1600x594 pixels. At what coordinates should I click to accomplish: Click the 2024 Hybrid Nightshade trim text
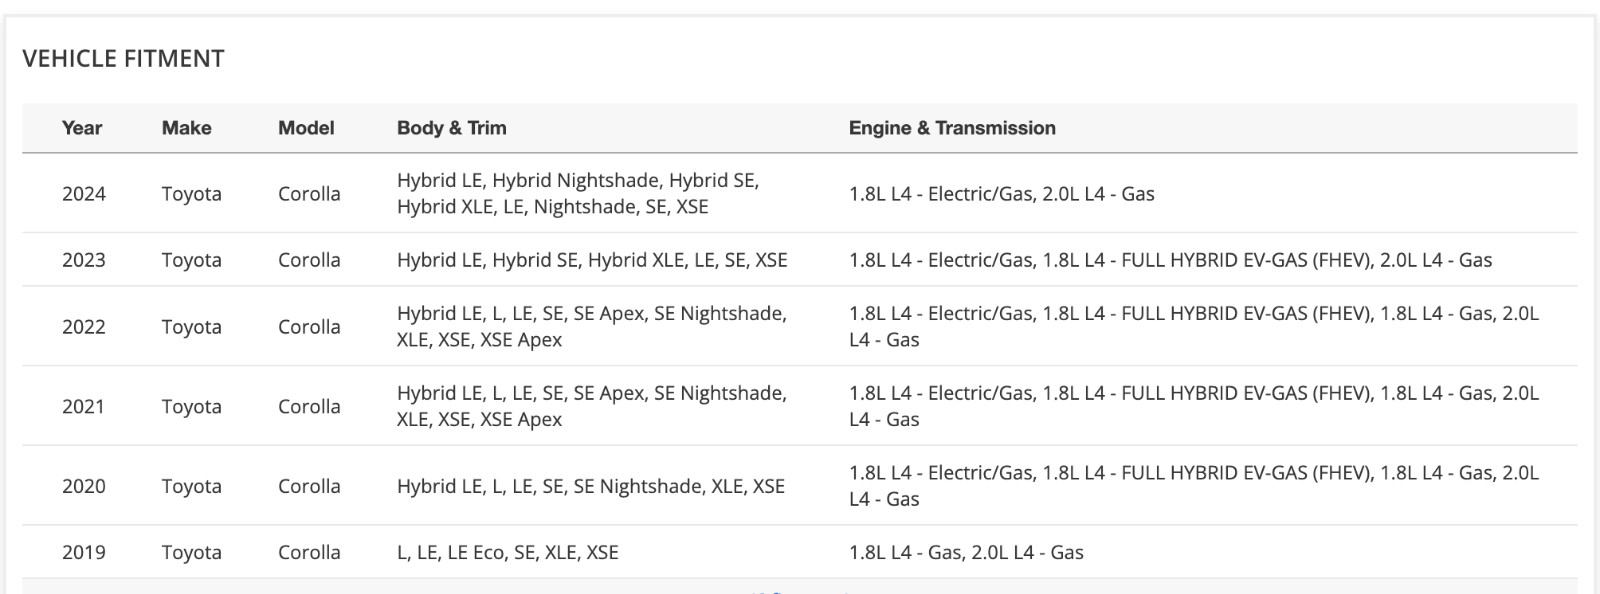point(576,181)
